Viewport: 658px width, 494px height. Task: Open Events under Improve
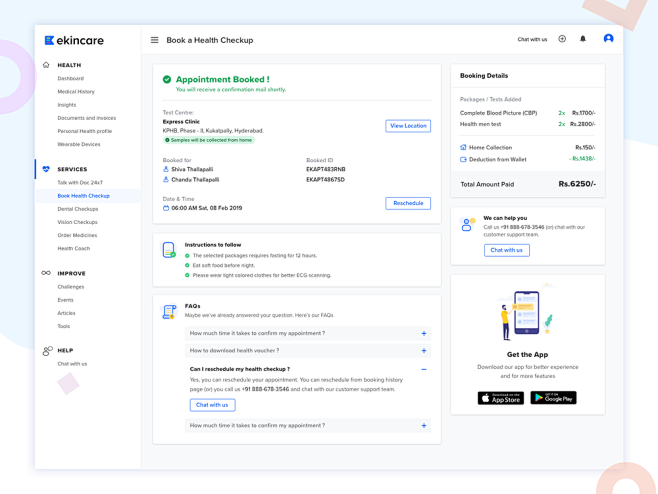coord(65,300)
